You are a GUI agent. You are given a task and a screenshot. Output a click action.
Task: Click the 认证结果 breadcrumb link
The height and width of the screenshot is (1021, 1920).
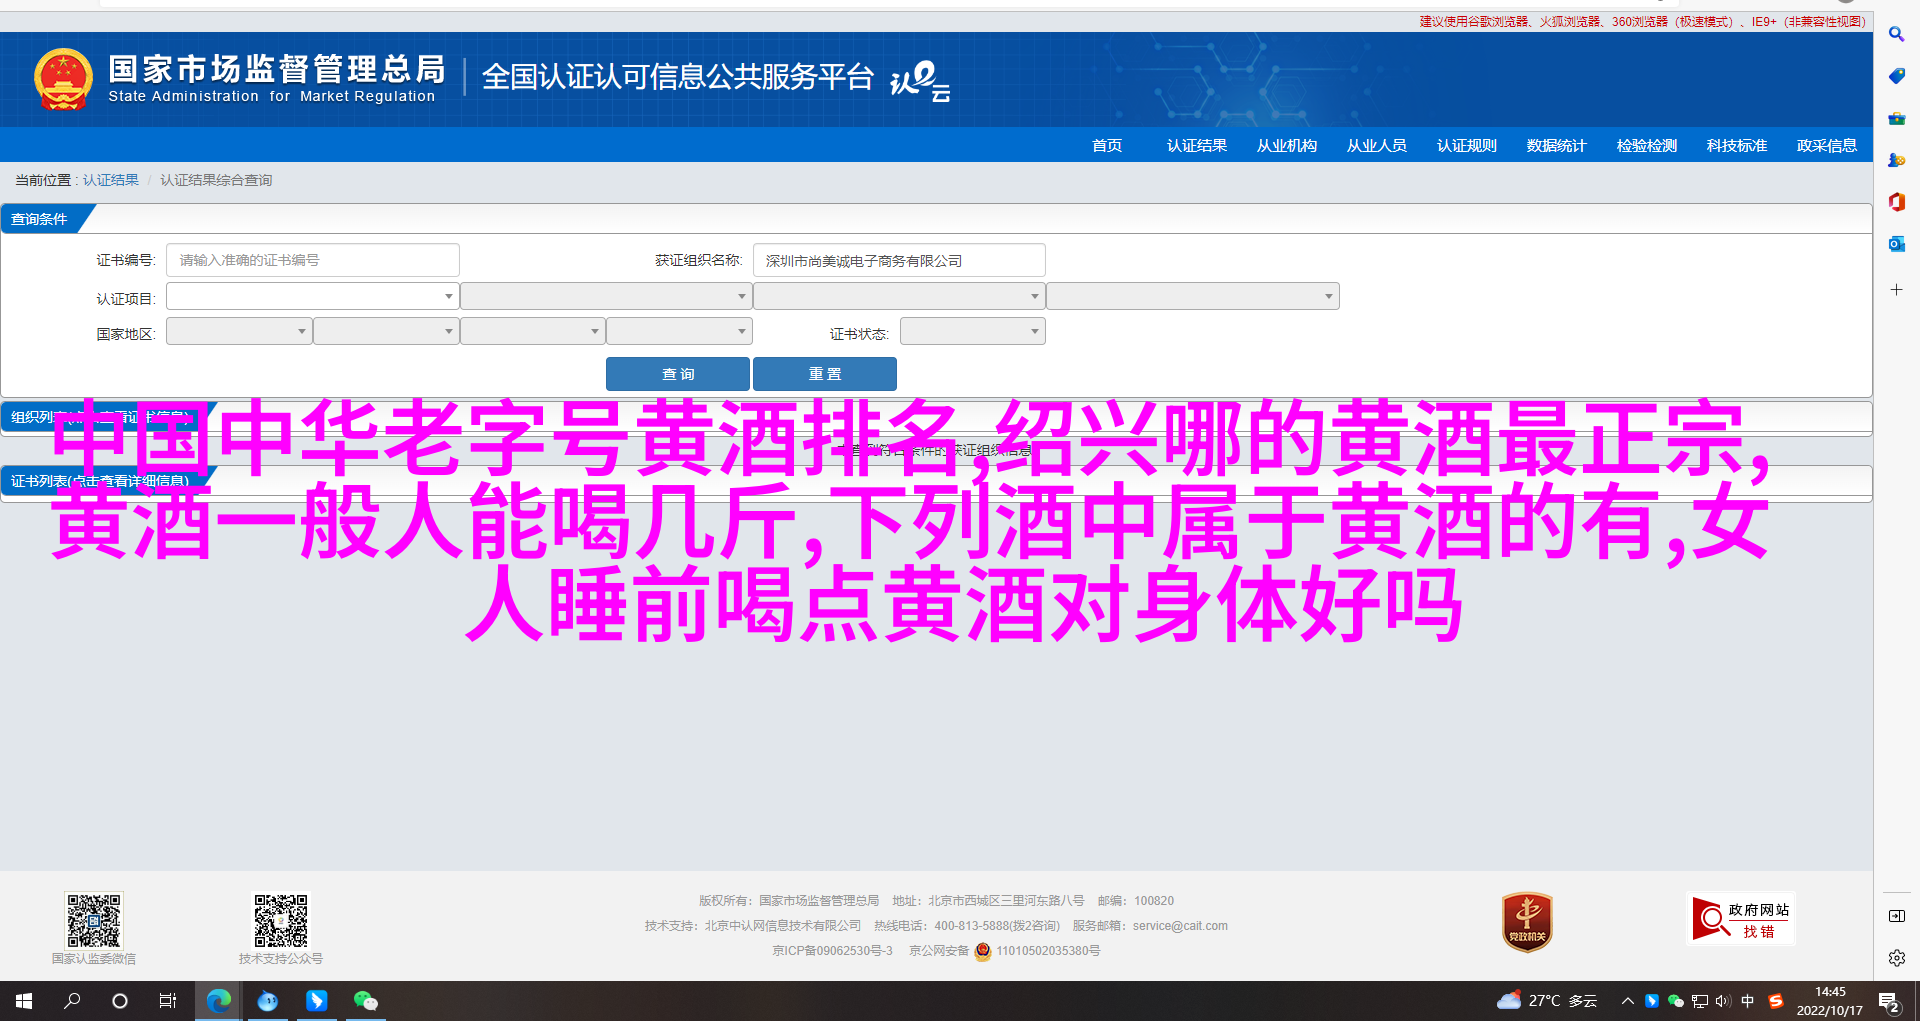pyautogui.click(x=111, y=180)
